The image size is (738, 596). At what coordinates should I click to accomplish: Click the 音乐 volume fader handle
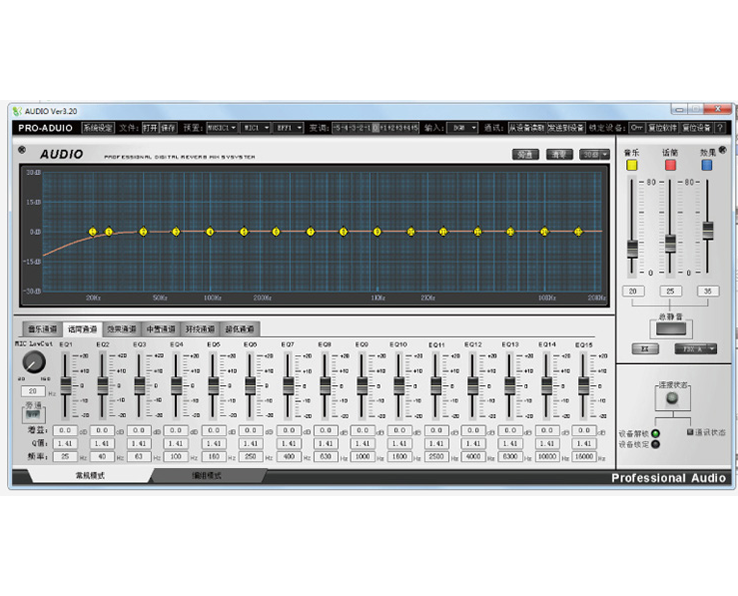tap(632, 249)
